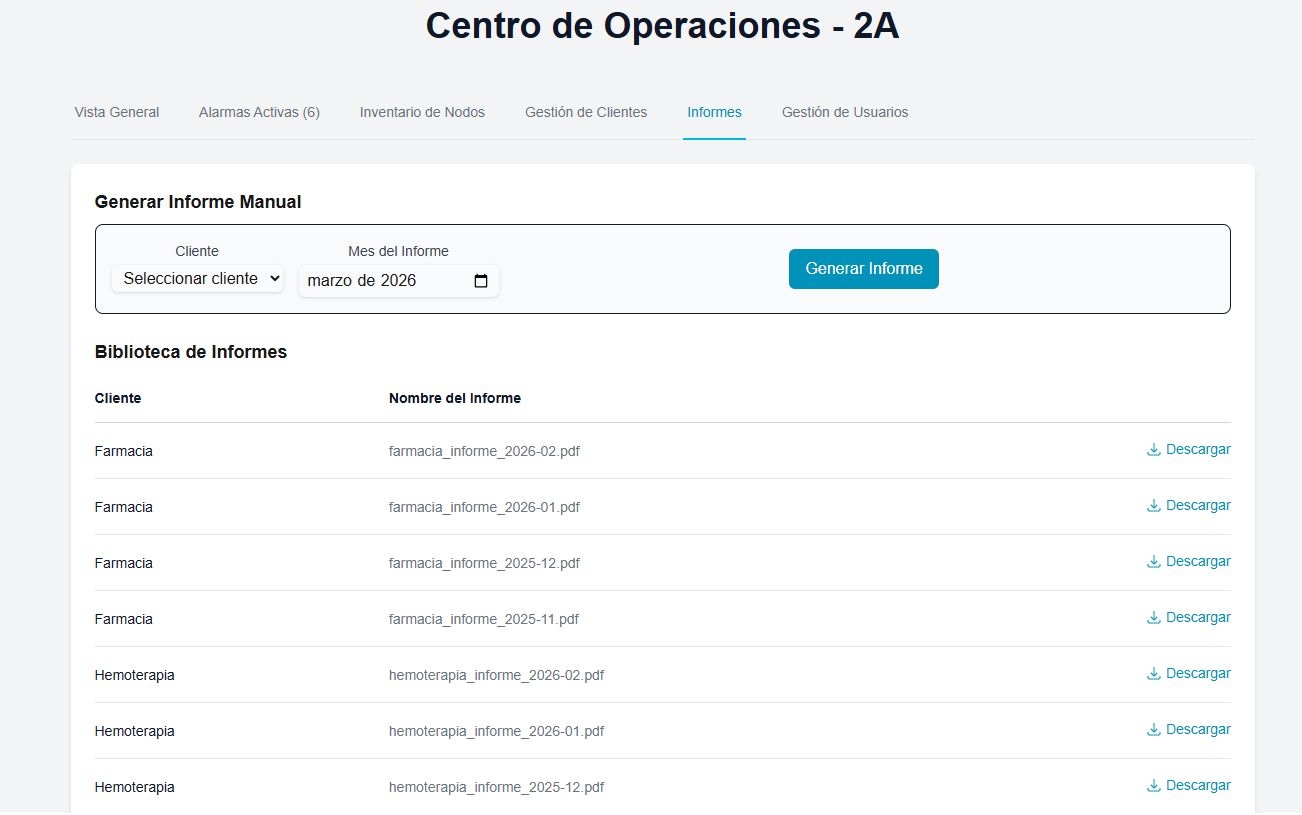Click Farmacia cell in the 2026-02 report row
This screenshot has width=1302, height=815.
124,452
